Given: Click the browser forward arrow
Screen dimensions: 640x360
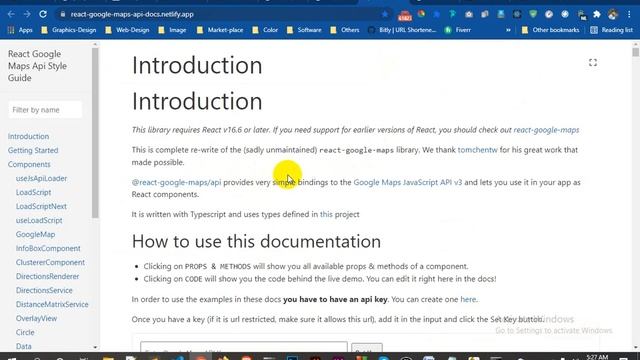Looking at the screenshot, I should click(27, 14).
